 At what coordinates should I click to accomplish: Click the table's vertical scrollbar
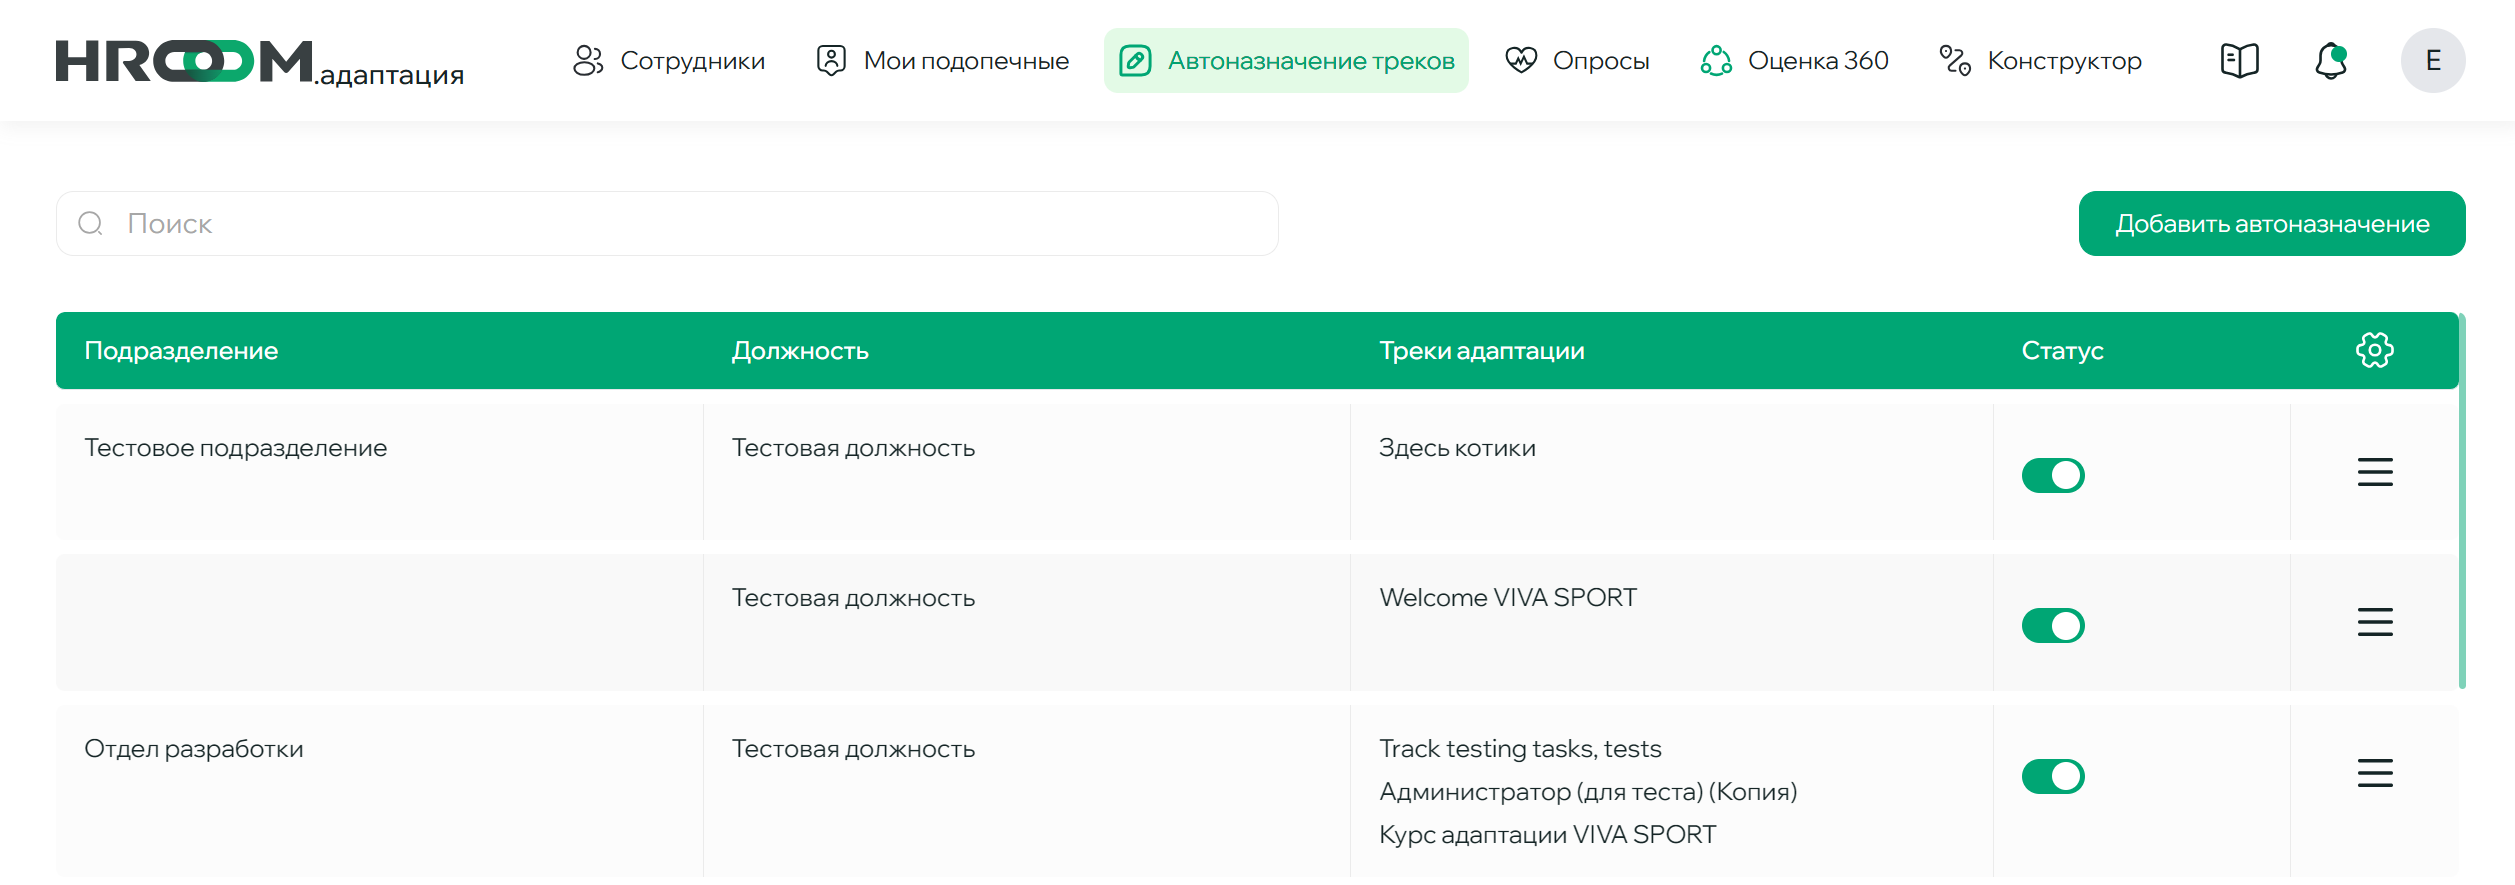point(2461,500)
